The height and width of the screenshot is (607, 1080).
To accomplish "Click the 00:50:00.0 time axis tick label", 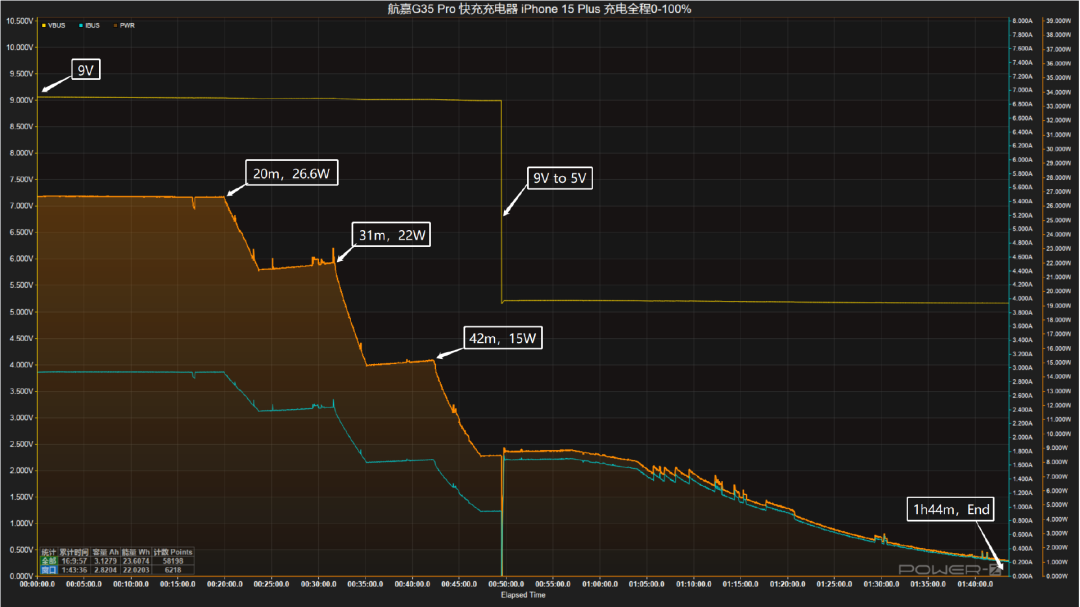I will pyautogui.click(x=506, y=584).
